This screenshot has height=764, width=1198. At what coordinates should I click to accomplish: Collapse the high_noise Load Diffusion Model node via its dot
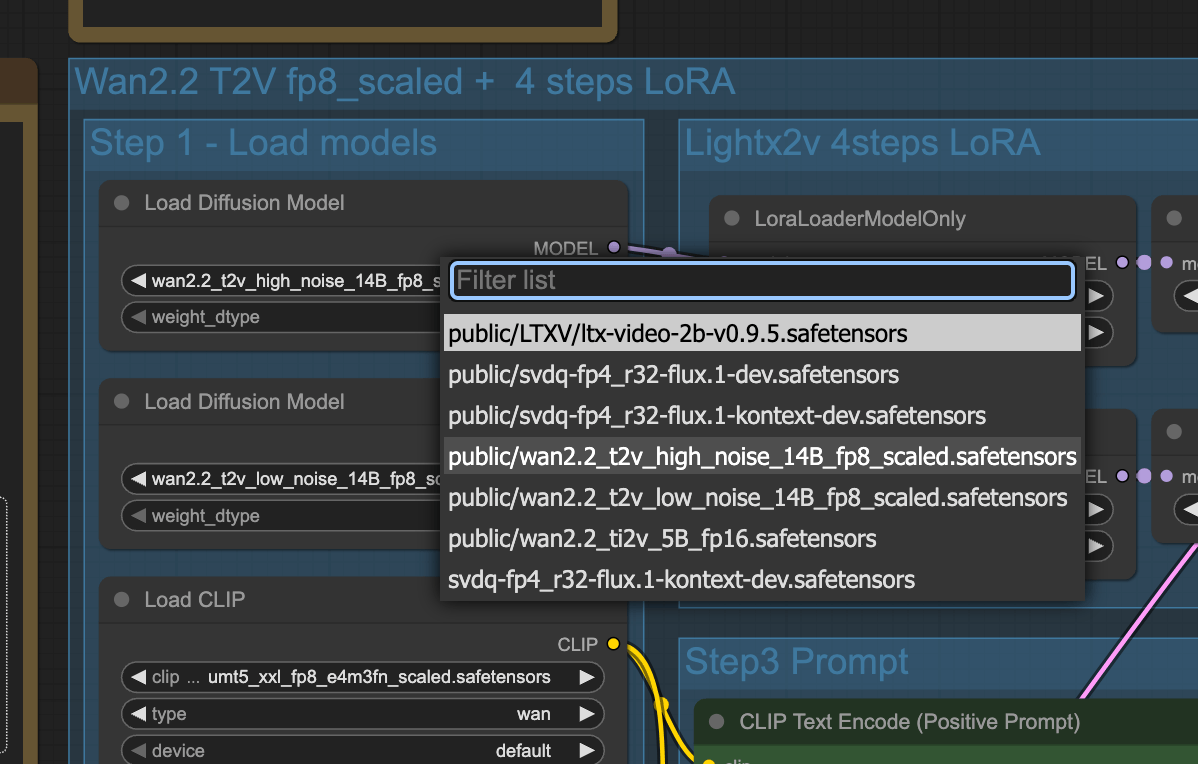pos(122,203)
